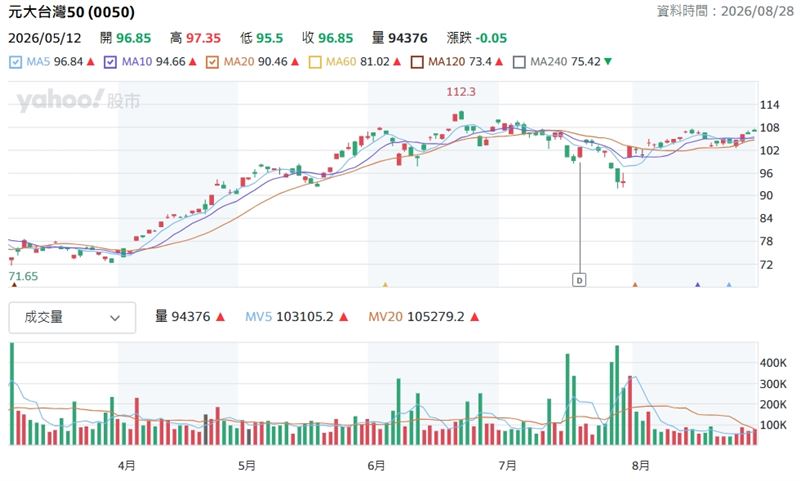
Task: Uncheck the MA10 moving average checkbox
Action: pos(110,62)
